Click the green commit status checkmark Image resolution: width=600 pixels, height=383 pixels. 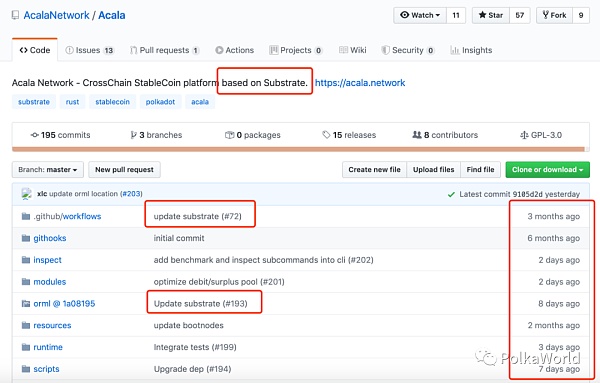[451, 194]
